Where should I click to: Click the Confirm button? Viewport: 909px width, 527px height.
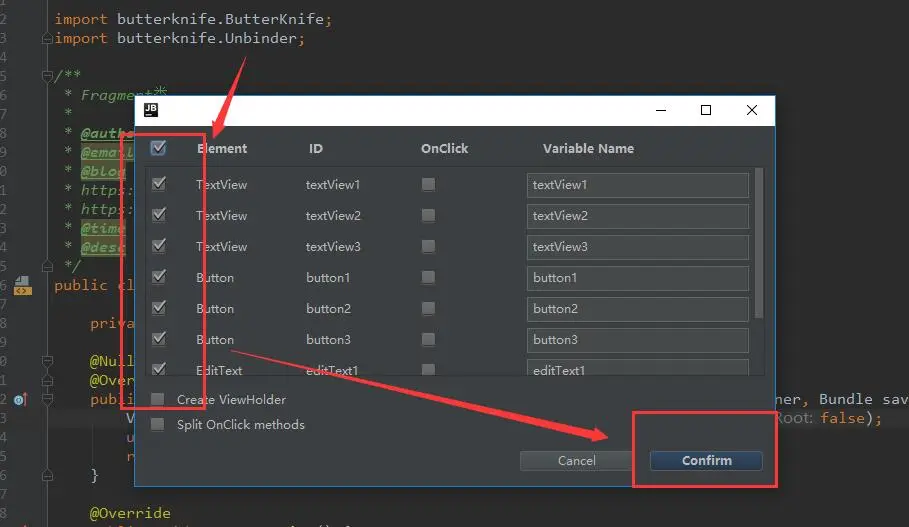point(706,460)
